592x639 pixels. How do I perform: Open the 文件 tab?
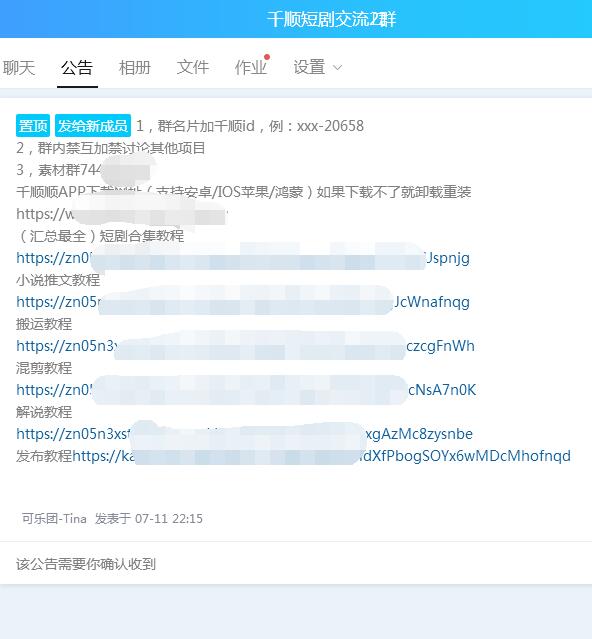[193, 67]
